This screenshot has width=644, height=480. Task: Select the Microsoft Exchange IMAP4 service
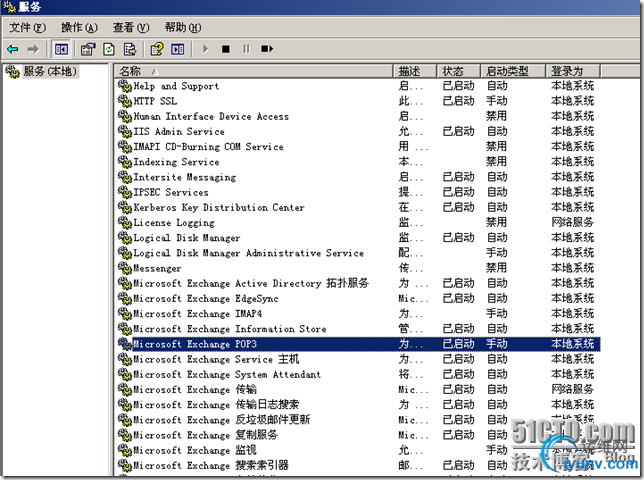198,314
